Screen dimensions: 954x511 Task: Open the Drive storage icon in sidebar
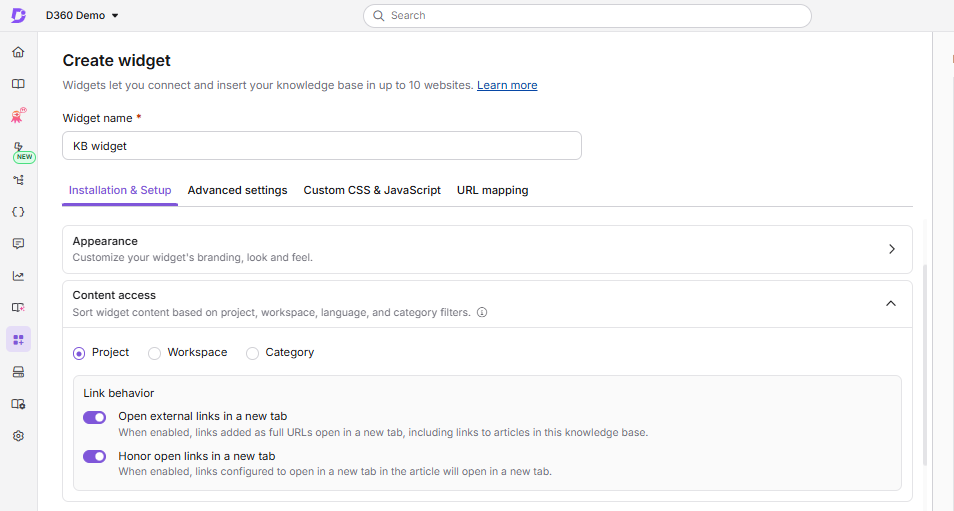click(x=18, y=372)
